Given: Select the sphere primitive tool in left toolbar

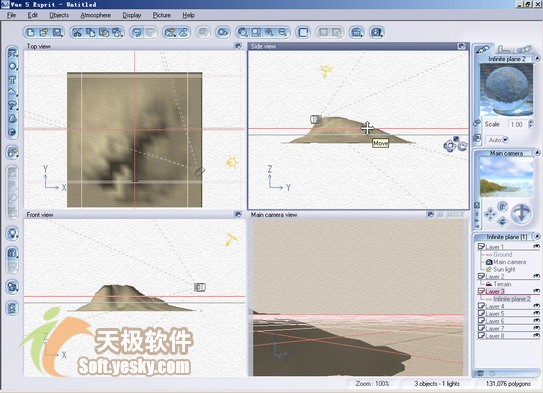Looking at the screenshot, I should 12,66.
